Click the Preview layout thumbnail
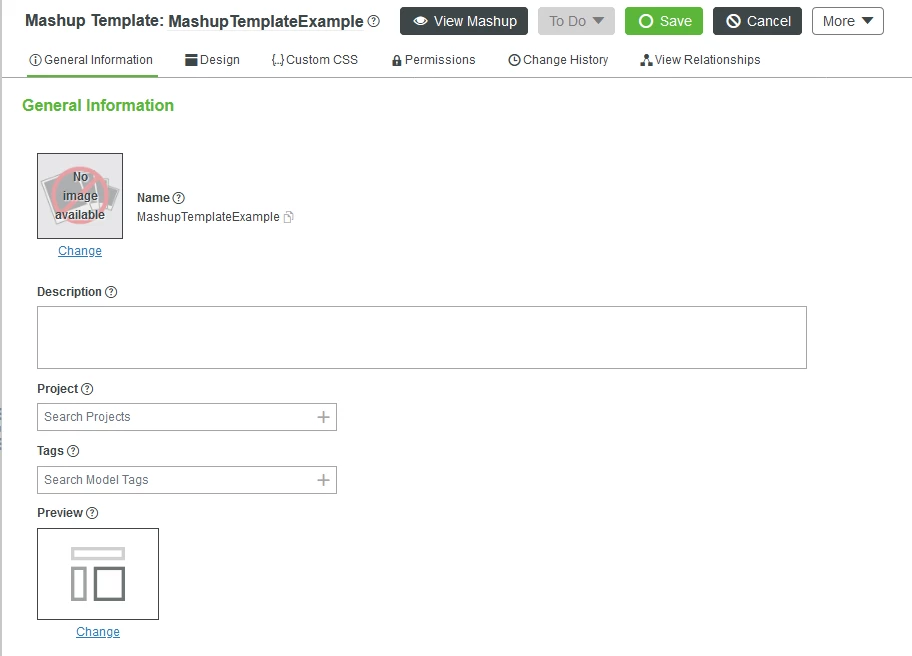The image size is (912, 656). [x=97, y=573]
